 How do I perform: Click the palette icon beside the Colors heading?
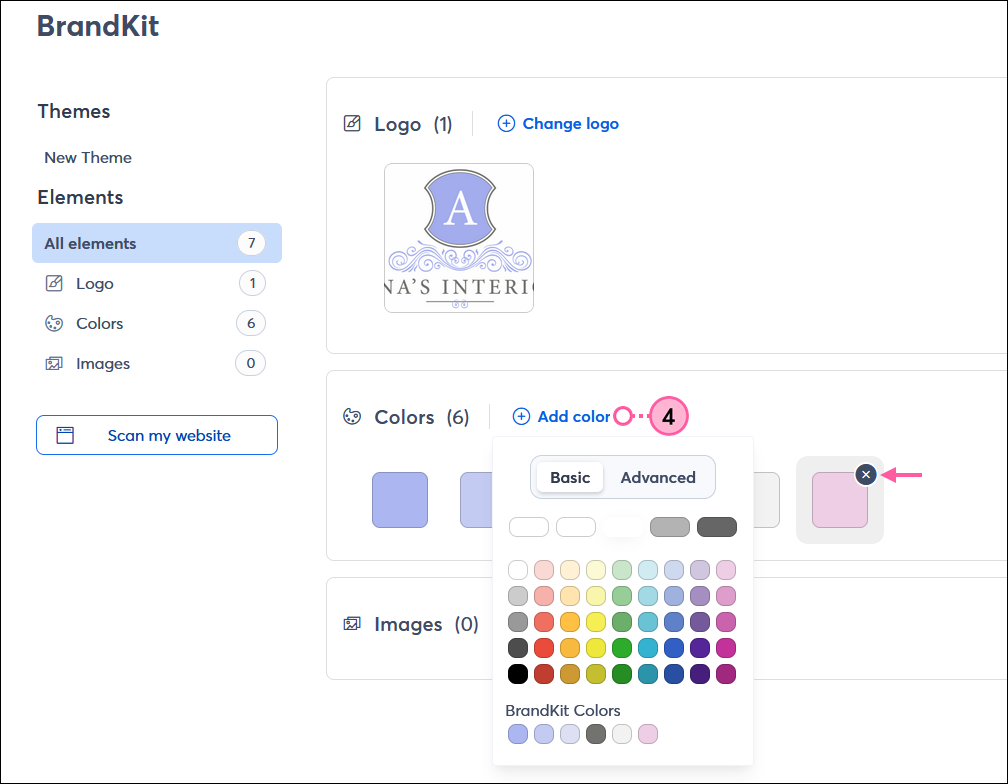[352, 417]
